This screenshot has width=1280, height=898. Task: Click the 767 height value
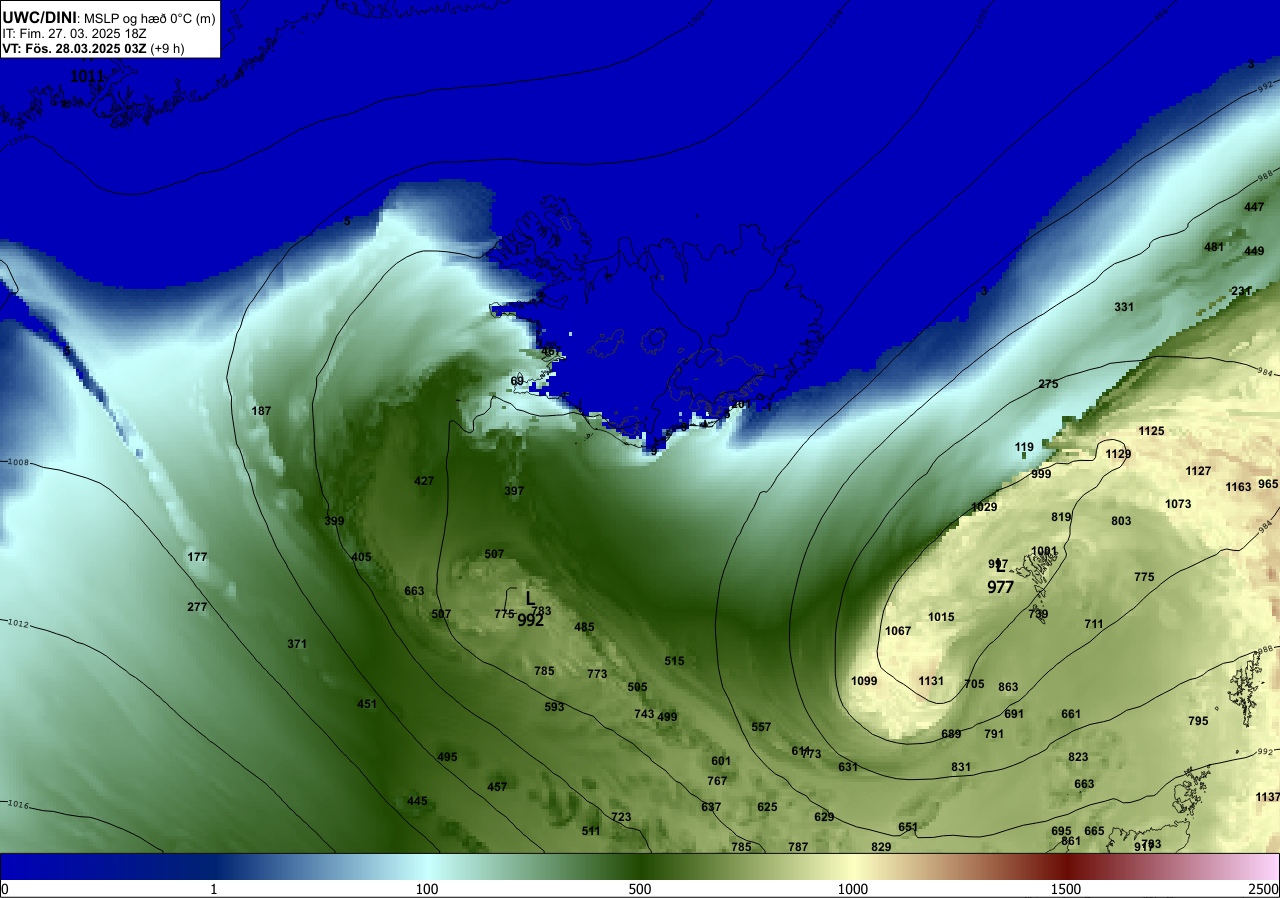click(717, 781)
